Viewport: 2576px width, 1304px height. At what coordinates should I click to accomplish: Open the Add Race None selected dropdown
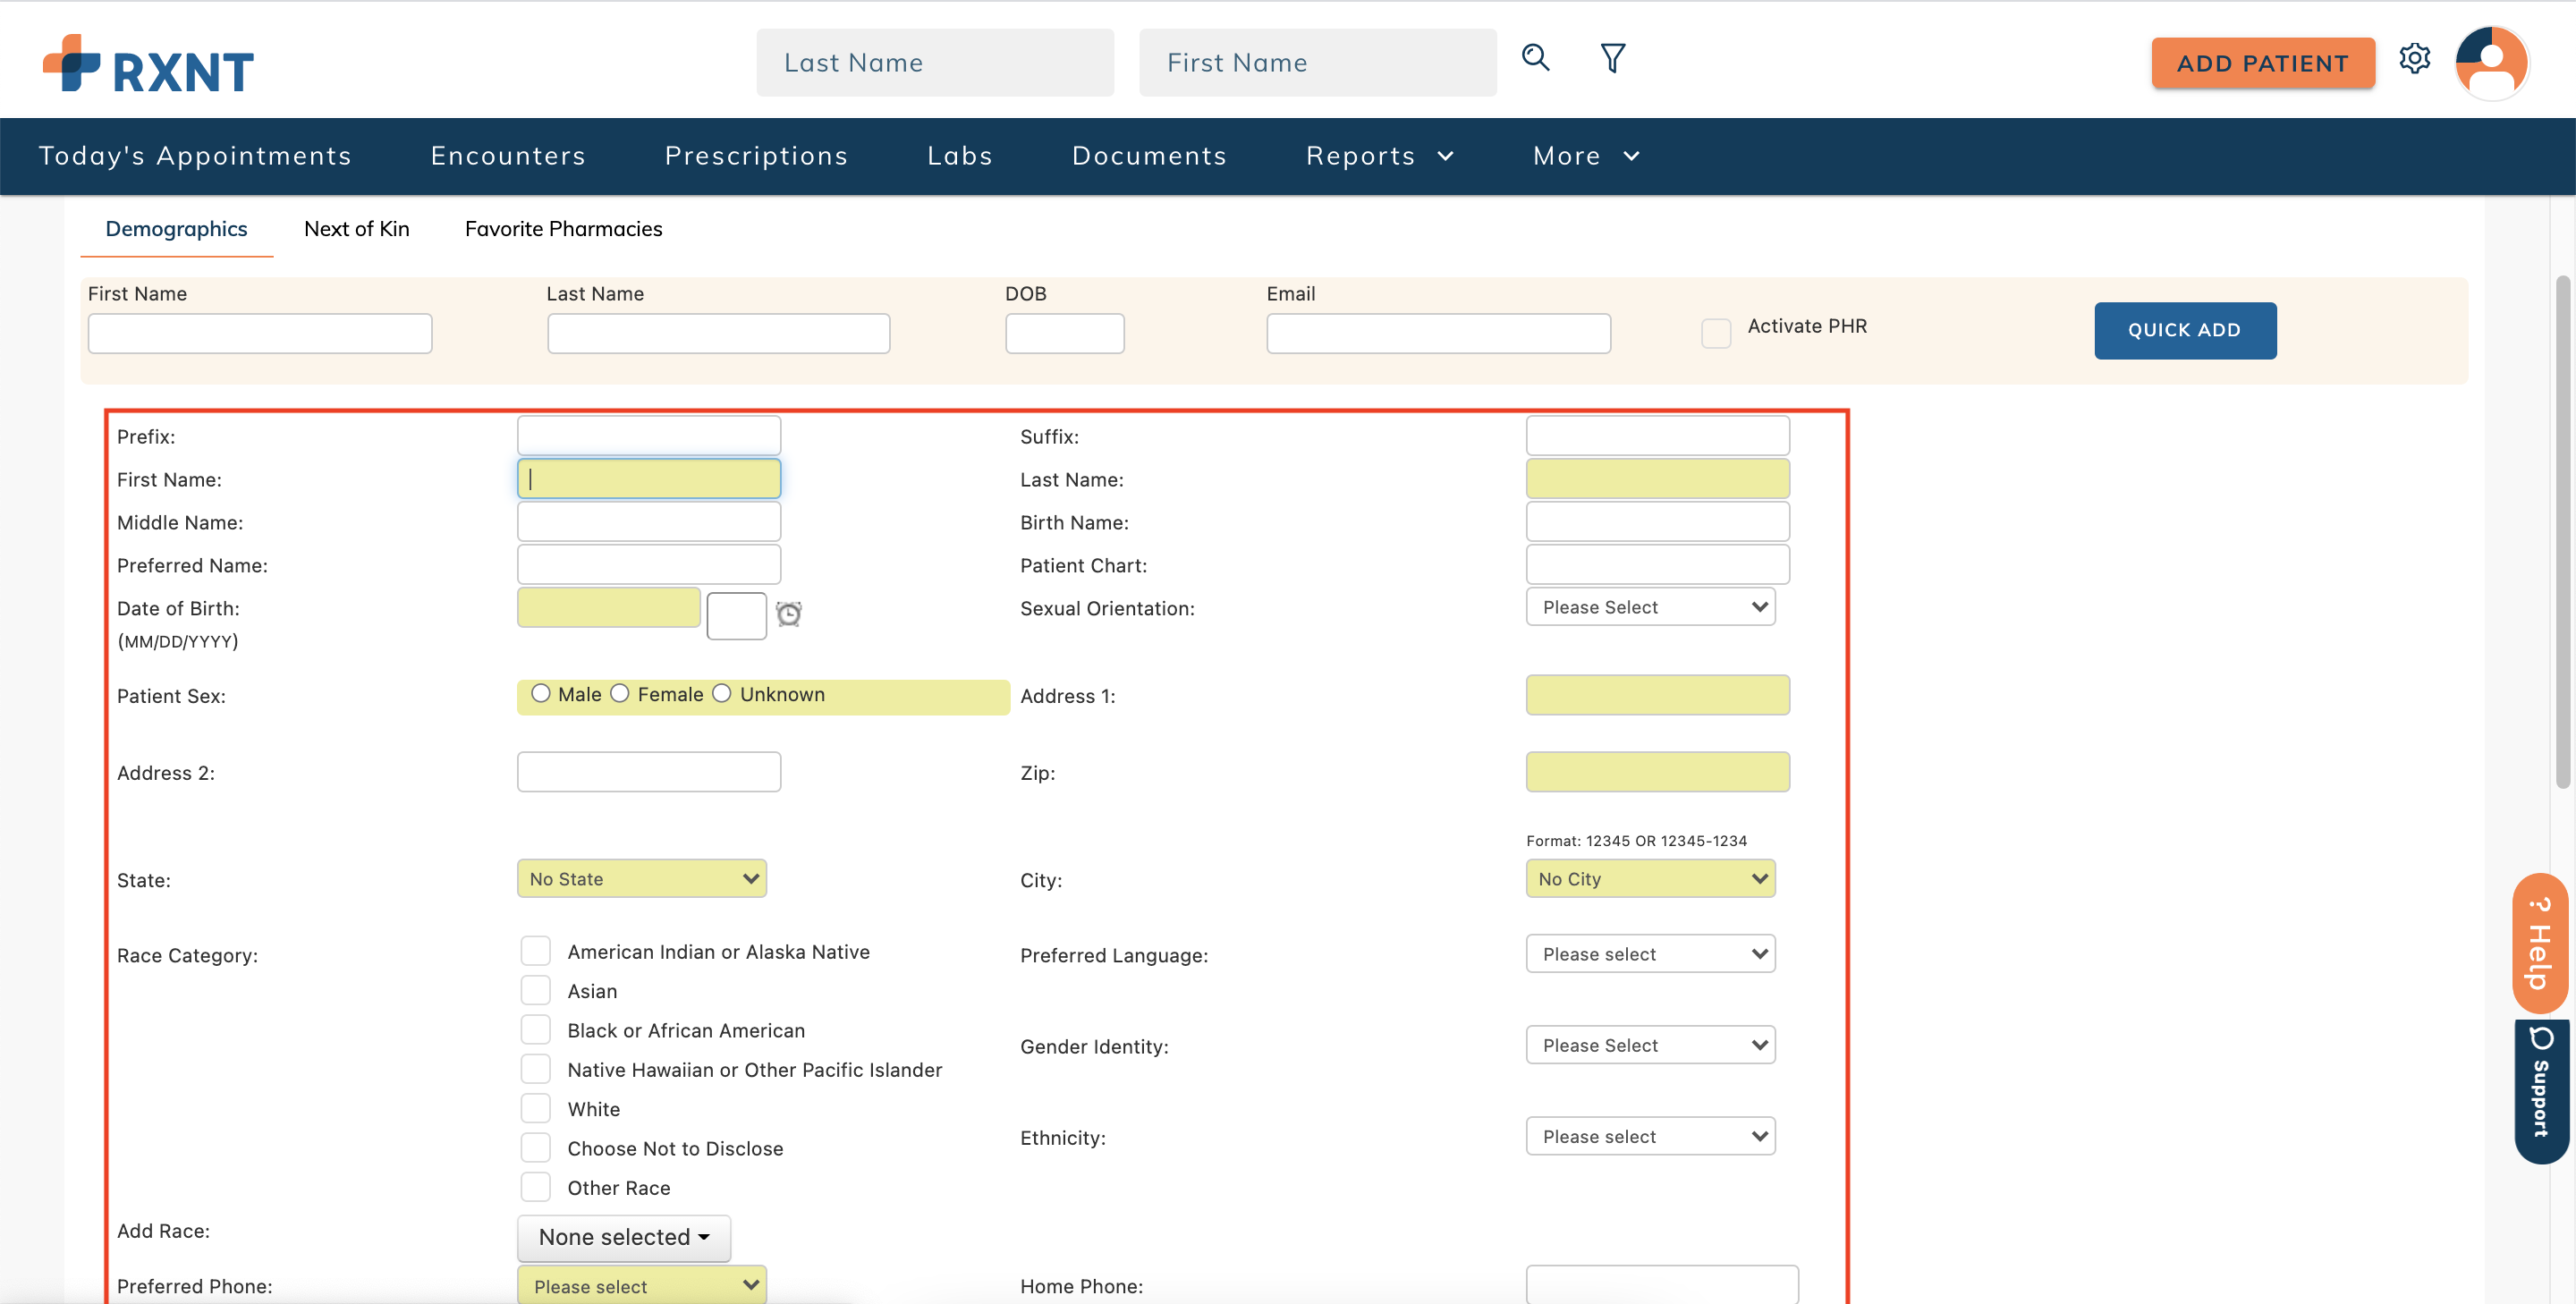pyautogui.click(x=623, y=1237)
